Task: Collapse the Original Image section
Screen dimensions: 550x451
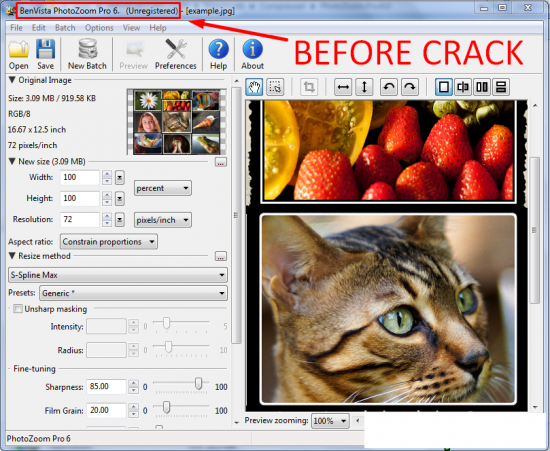Action: (12, 80)
